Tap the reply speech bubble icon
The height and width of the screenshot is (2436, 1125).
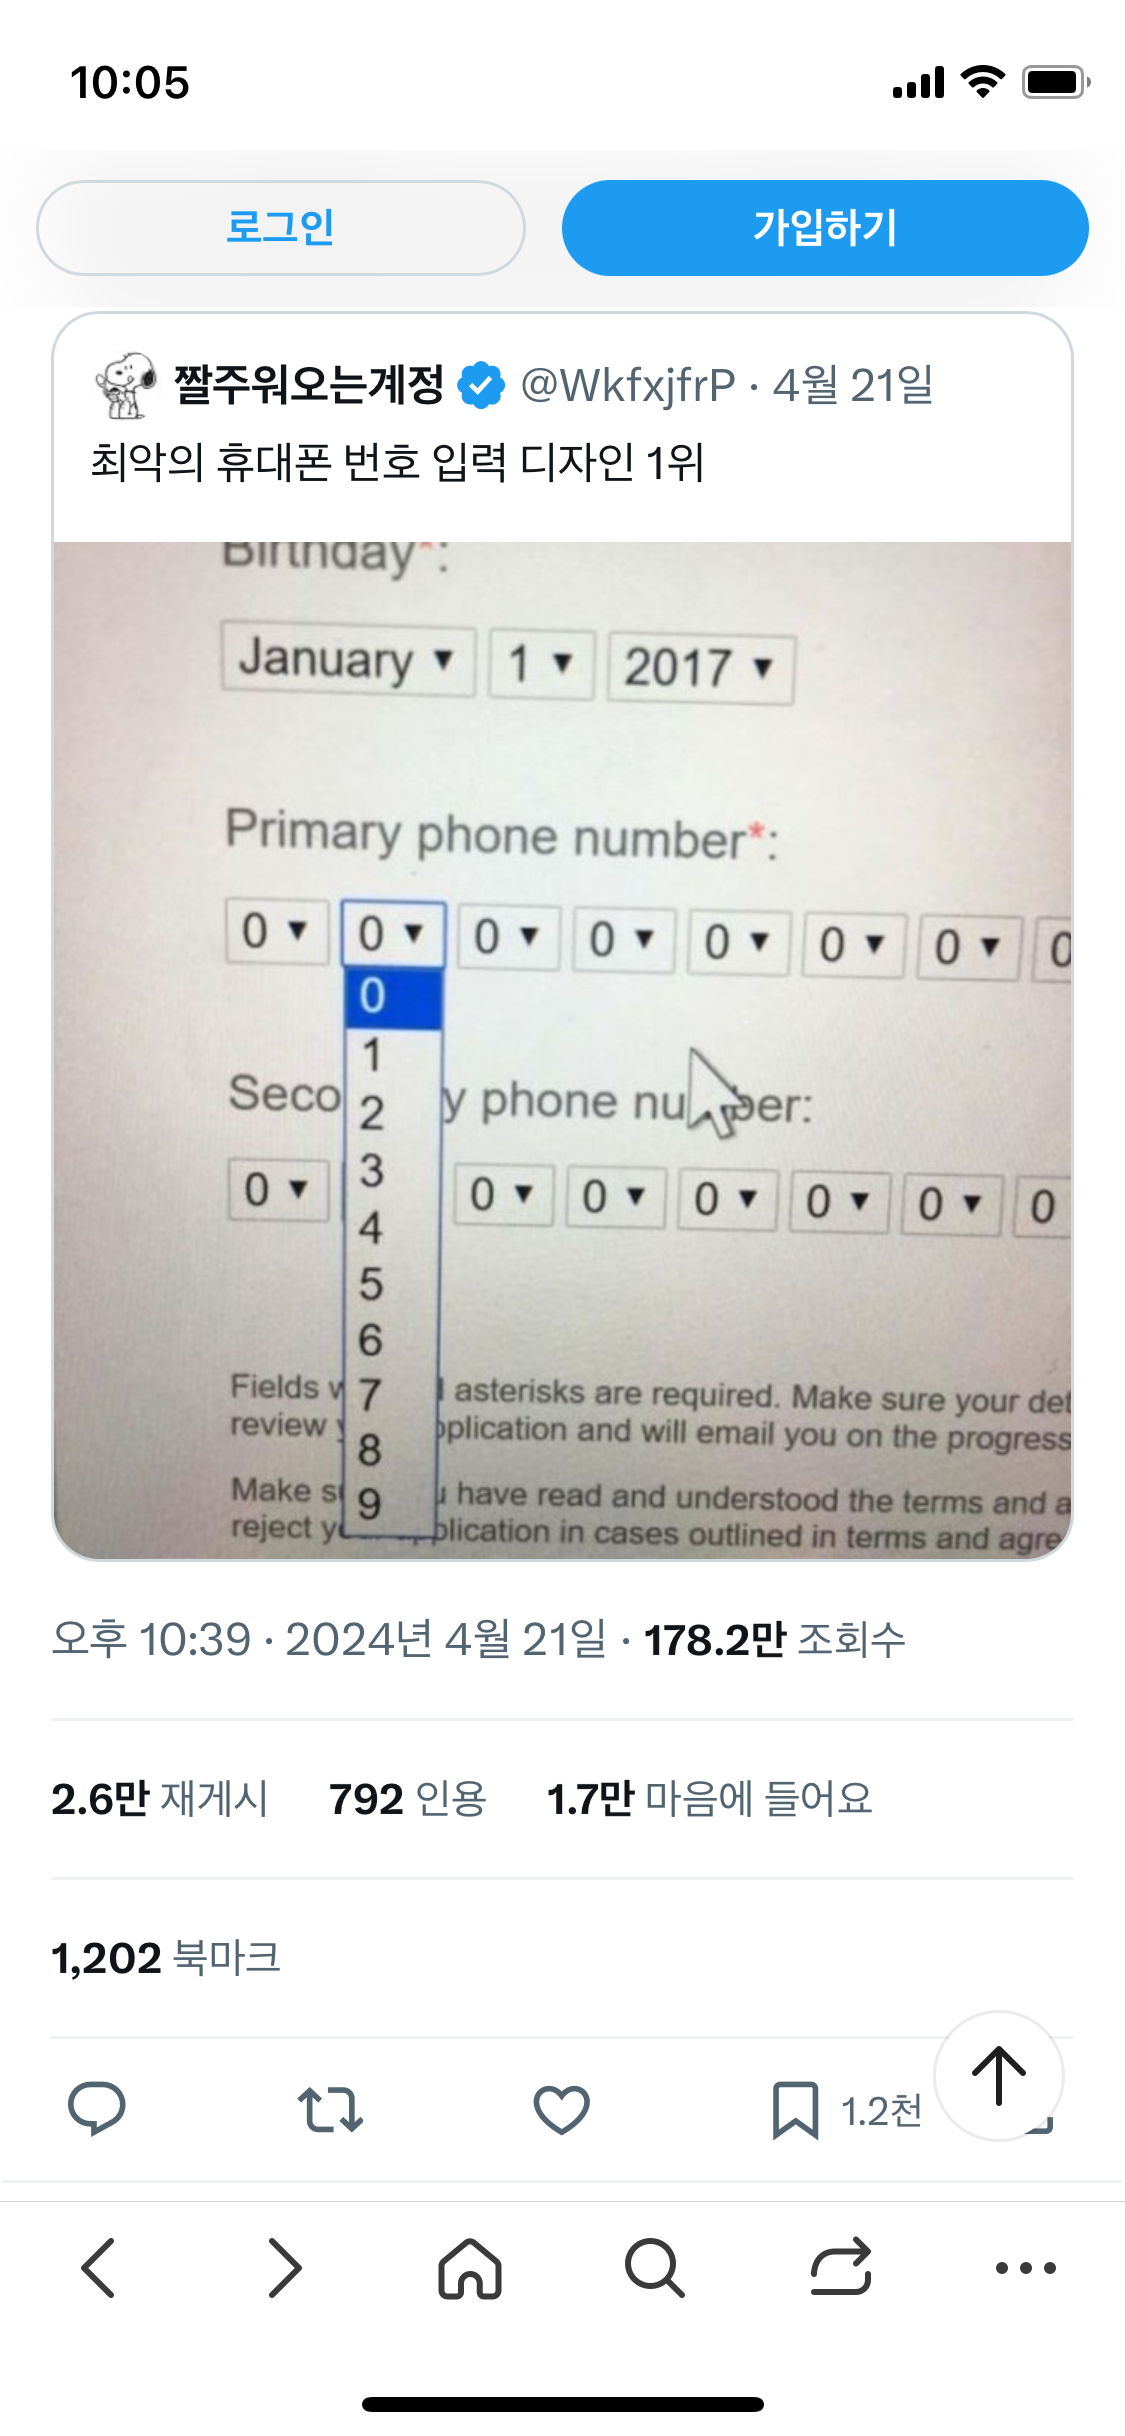(96, 2108)
